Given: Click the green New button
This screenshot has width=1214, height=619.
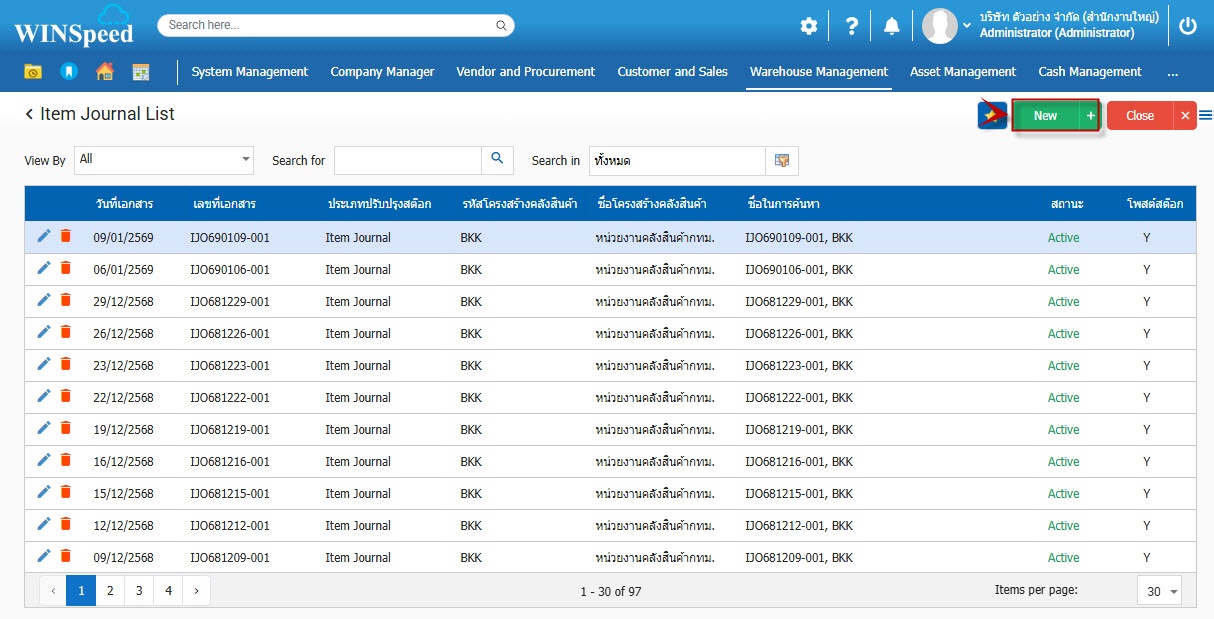Looking at the screenshot, I should click(x=1045, y=116).
